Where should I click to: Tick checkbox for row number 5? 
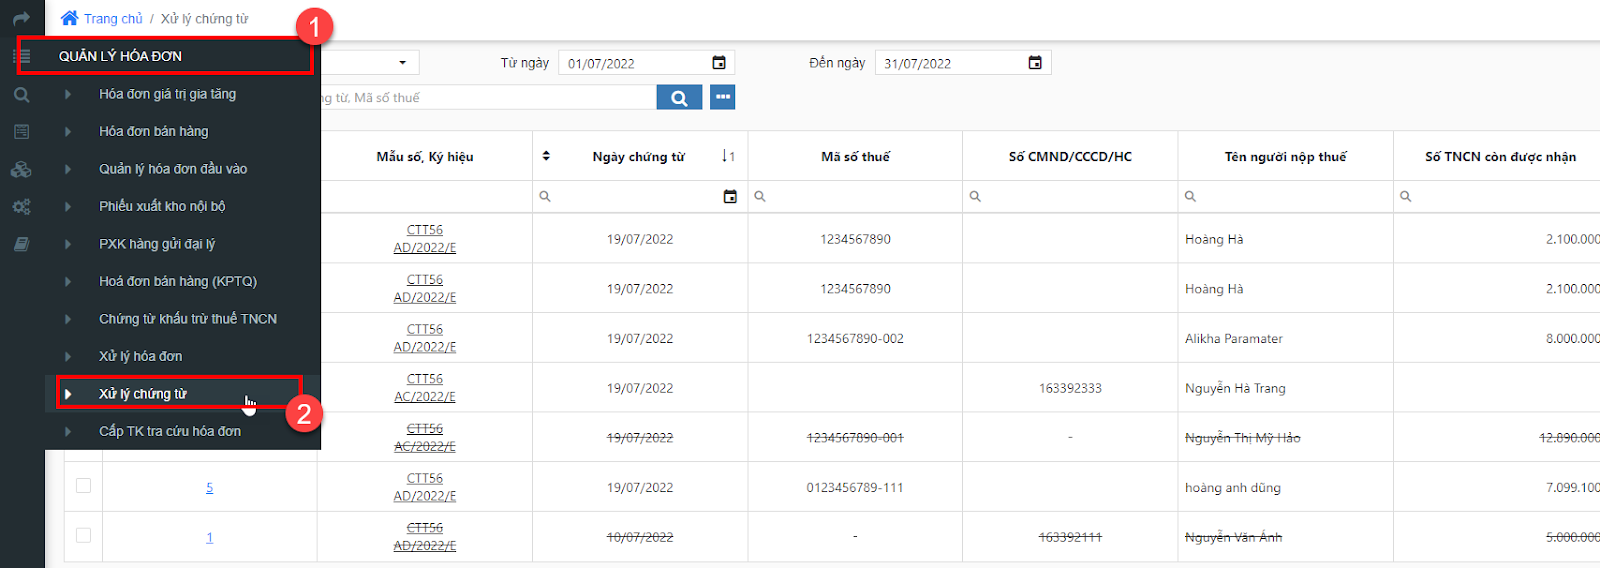pos(83,486)
